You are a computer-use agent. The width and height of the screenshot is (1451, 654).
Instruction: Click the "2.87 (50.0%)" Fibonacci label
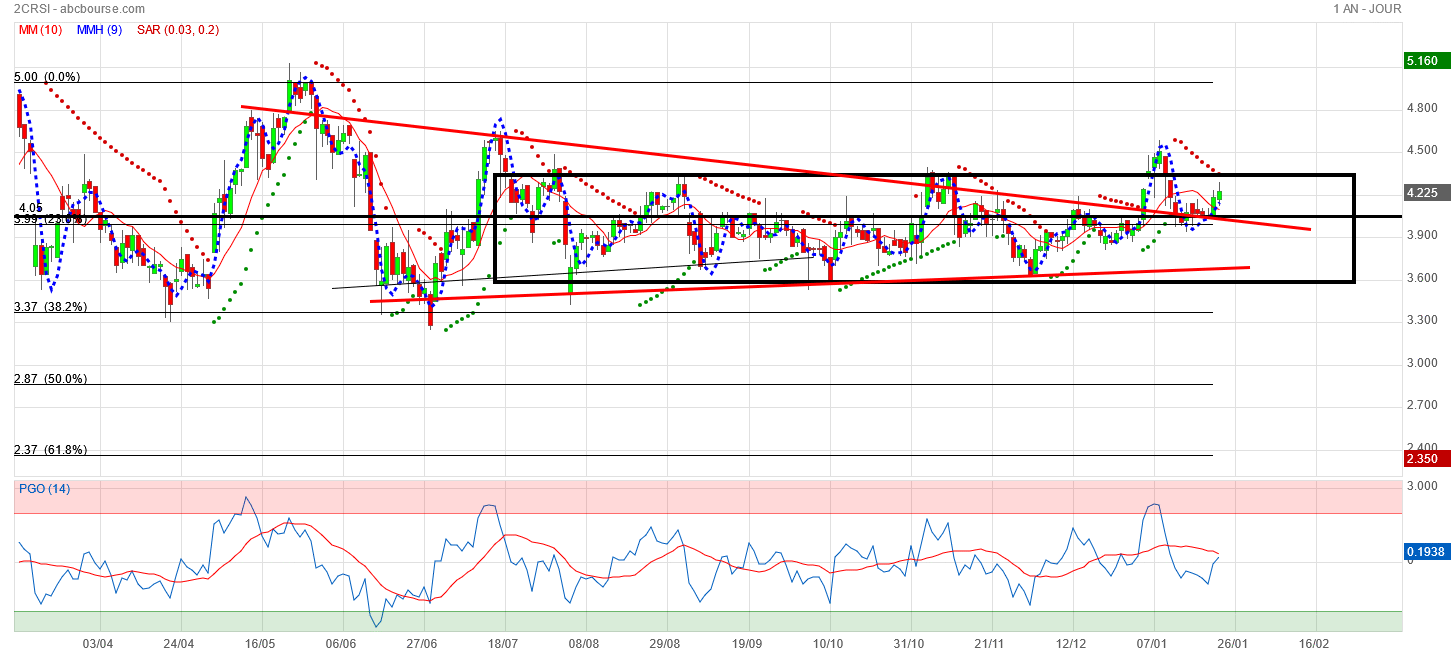tap(50, 379)
